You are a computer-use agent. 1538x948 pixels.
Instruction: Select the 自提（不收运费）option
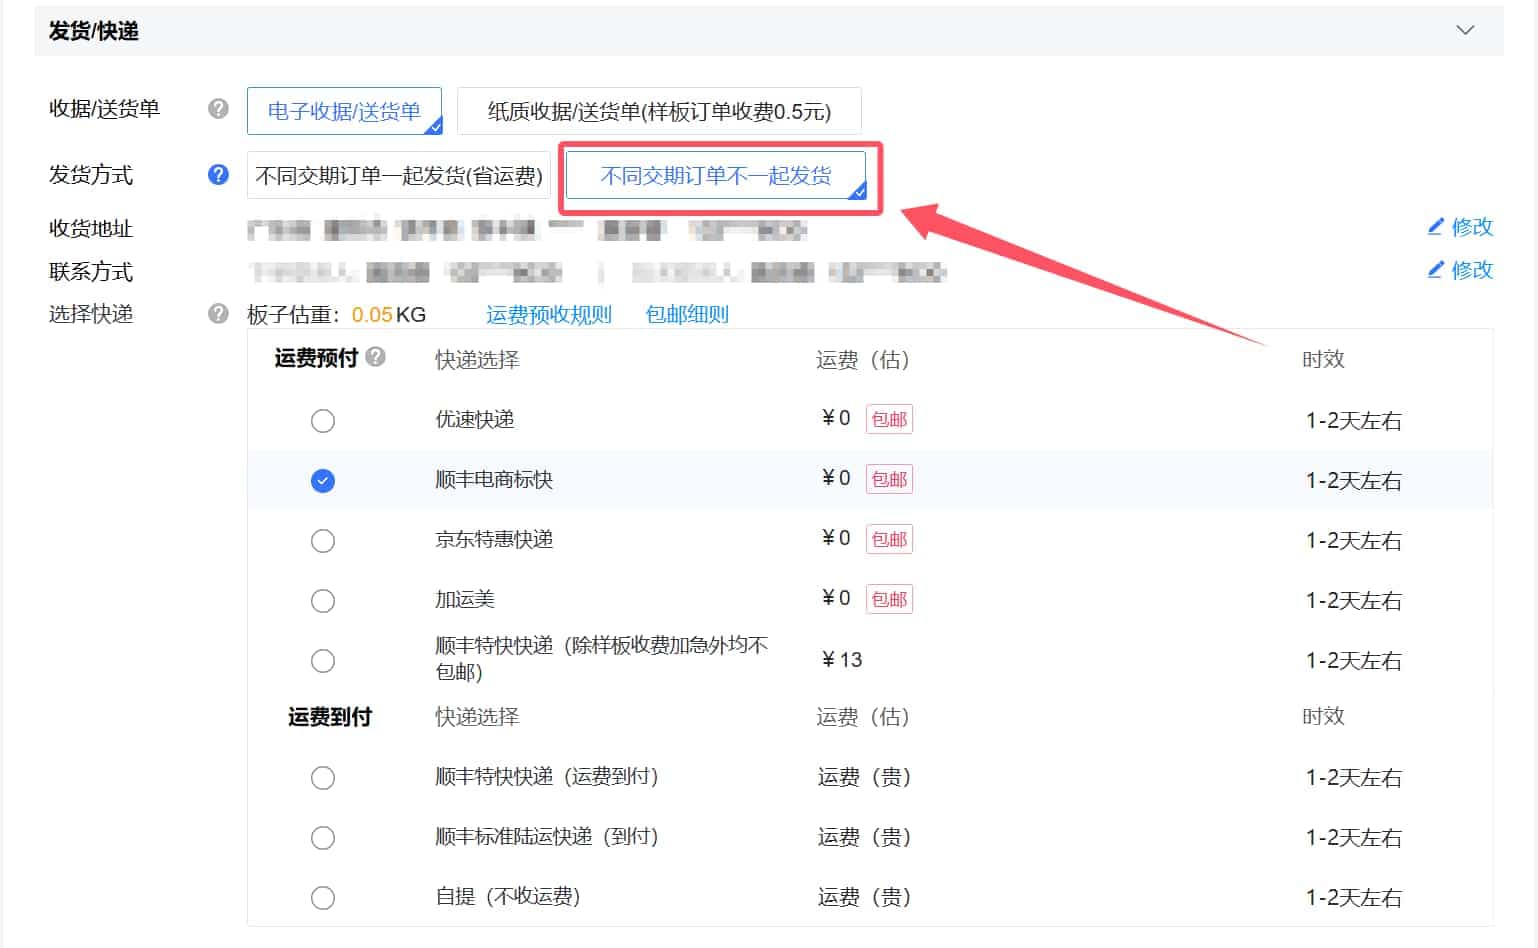click(x=323, y=897)
